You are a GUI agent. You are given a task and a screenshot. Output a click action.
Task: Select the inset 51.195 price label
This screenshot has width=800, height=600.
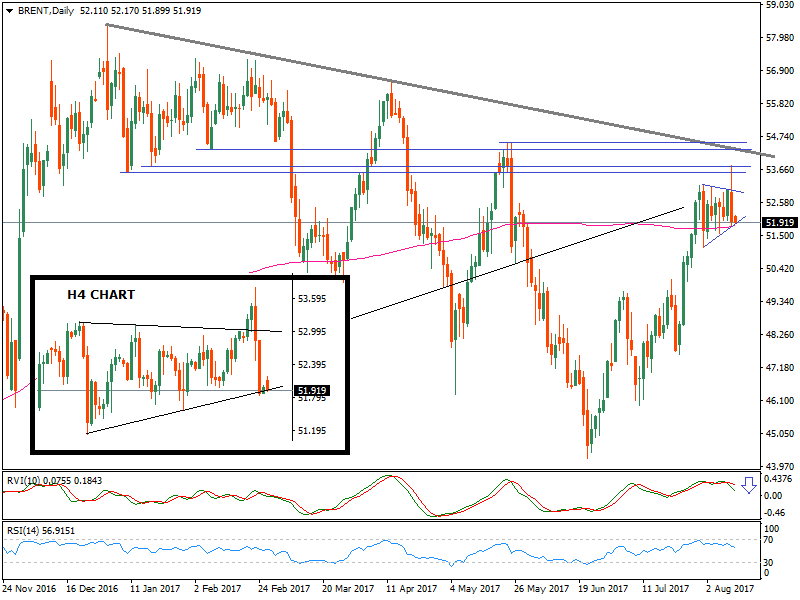312,431
